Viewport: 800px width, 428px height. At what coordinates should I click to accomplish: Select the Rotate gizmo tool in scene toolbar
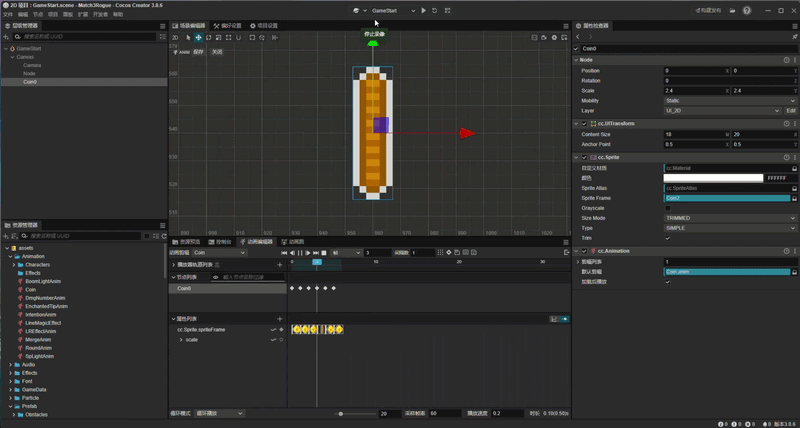(208, 38)
